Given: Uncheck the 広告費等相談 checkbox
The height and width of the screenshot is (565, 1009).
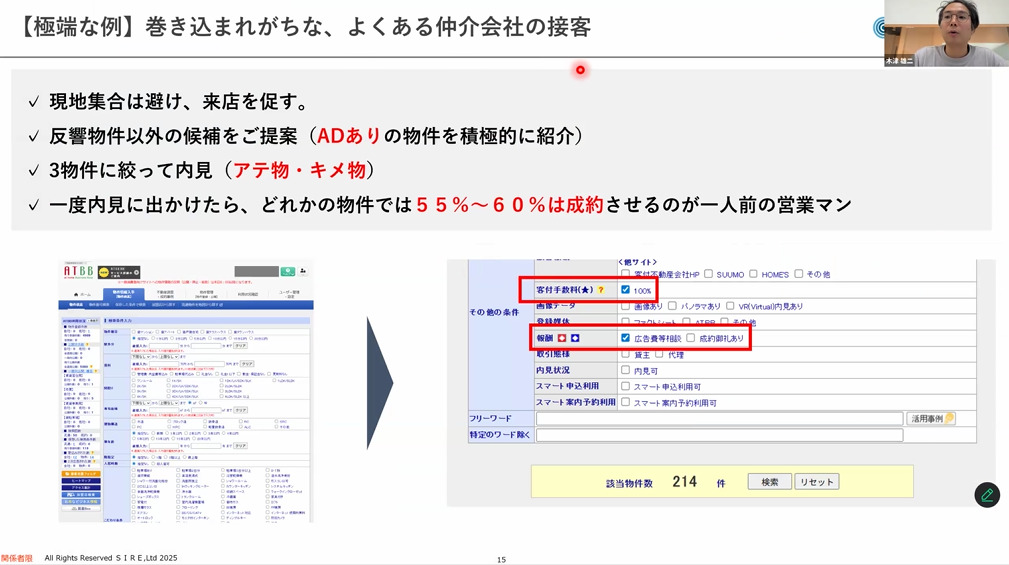Looking at the screenshot, I should 626,338.
